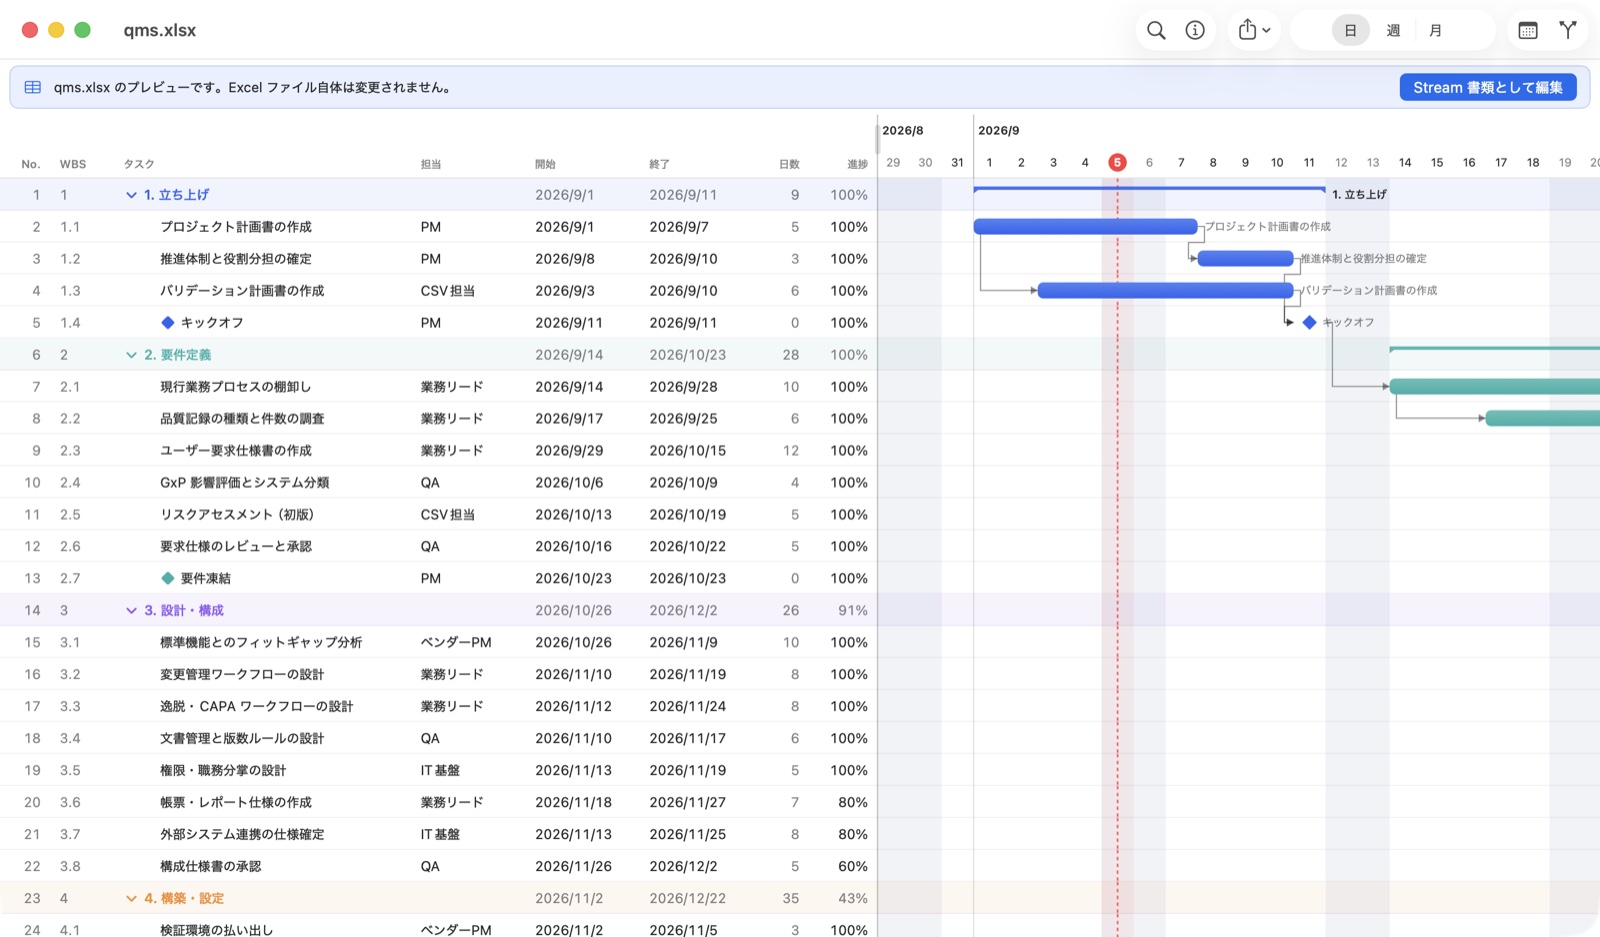This screenshot has height=937, width=1600.
Task: Click start date 2026/10/26 of フィットギャップ分析
Action: [573, 643]
